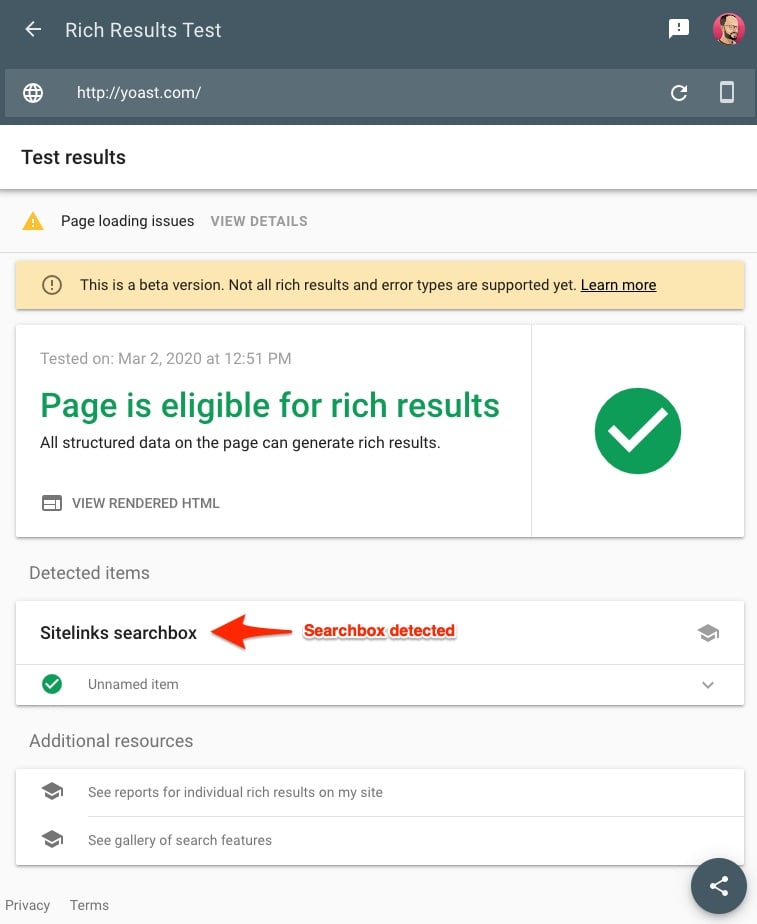Click the globe icon next to the URL

(33, 92)
